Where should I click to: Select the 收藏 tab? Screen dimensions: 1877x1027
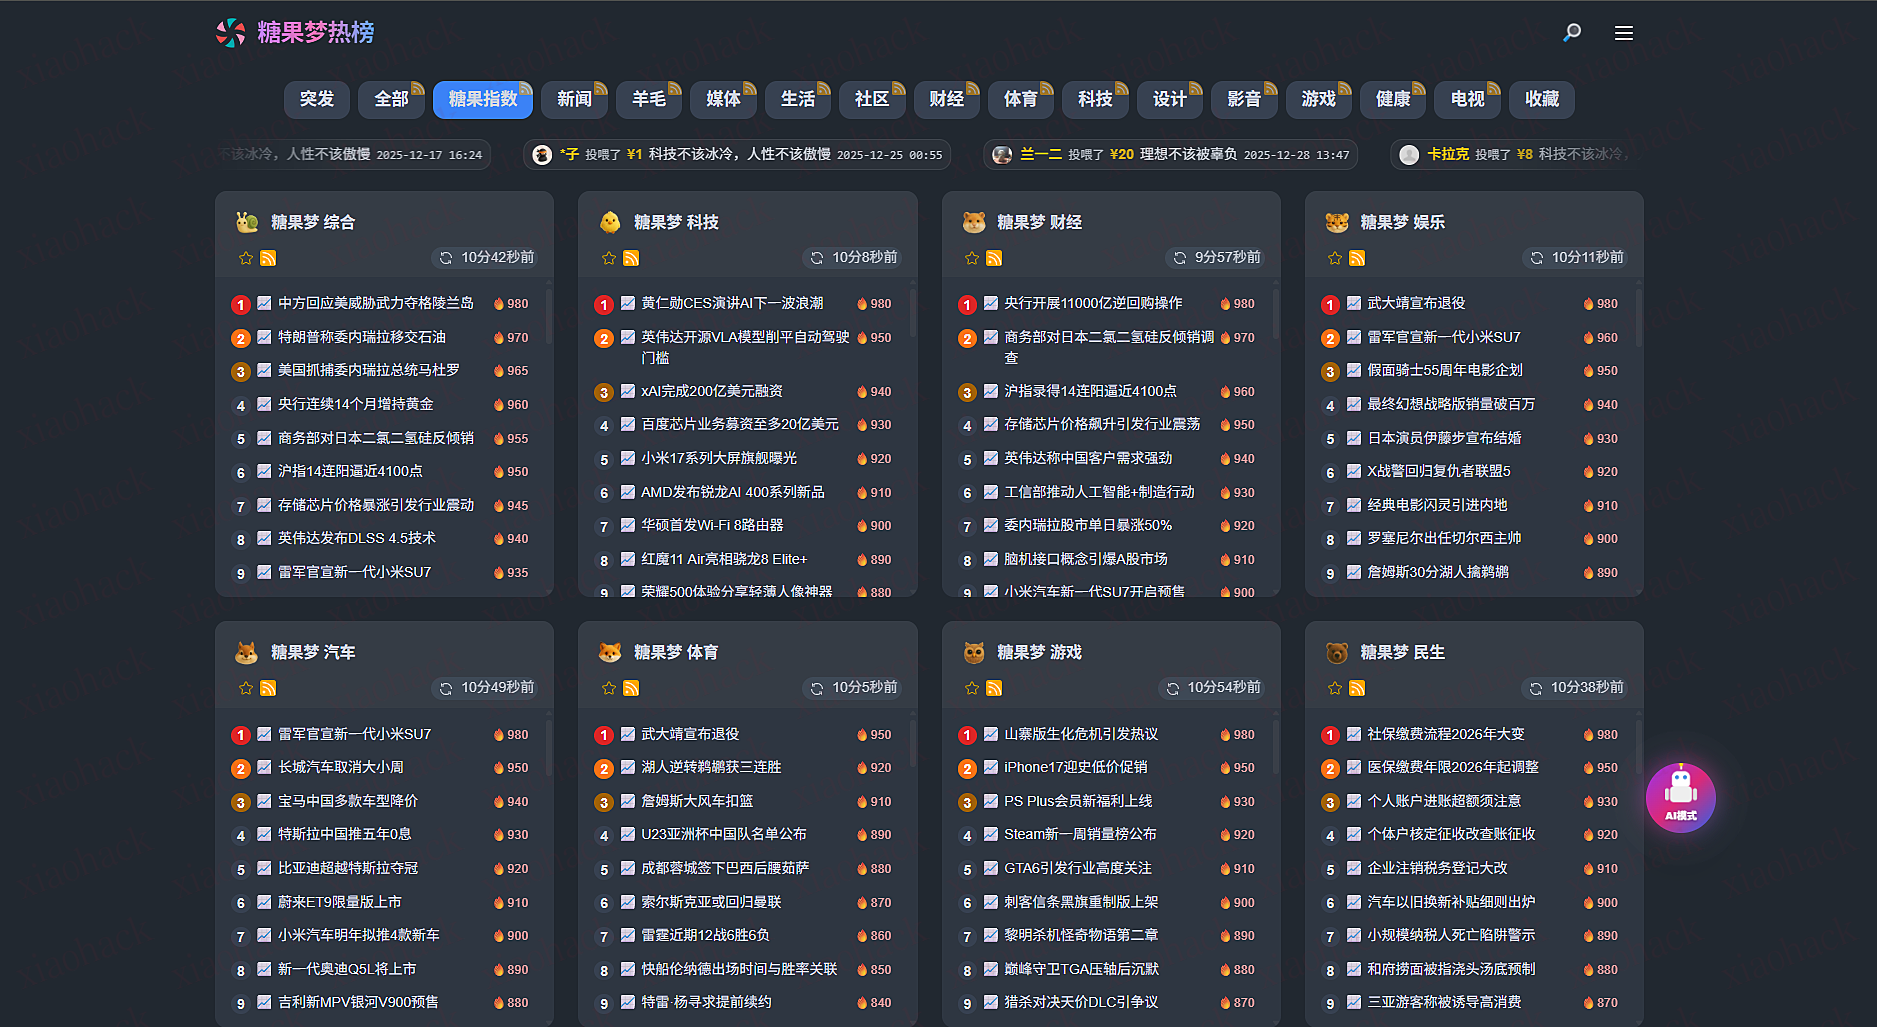(1541, 99)
